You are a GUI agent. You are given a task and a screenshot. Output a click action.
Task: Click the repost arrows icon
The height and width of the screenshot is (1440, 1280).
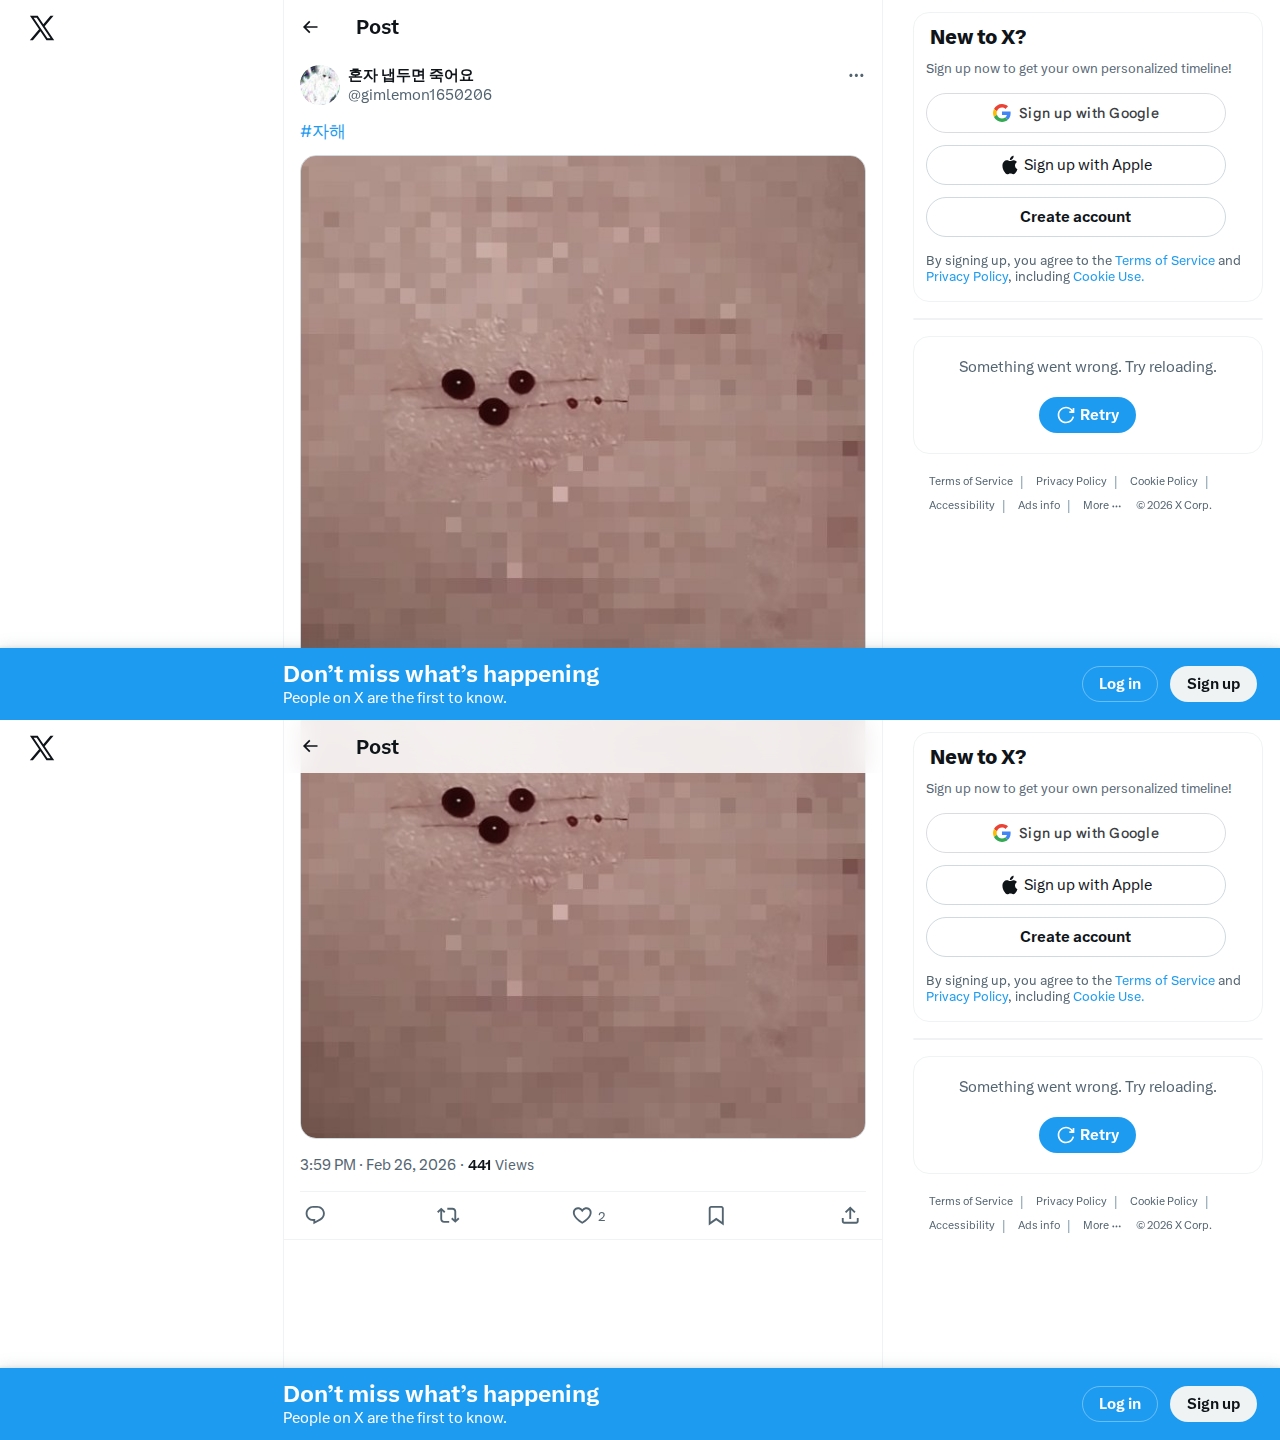point(448,1215)
